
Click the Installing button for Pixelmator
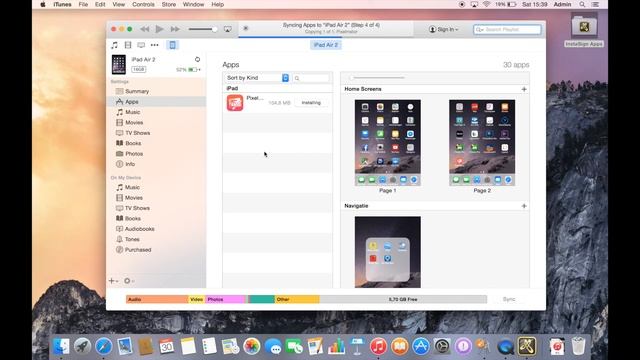click(x=311, y=103)
